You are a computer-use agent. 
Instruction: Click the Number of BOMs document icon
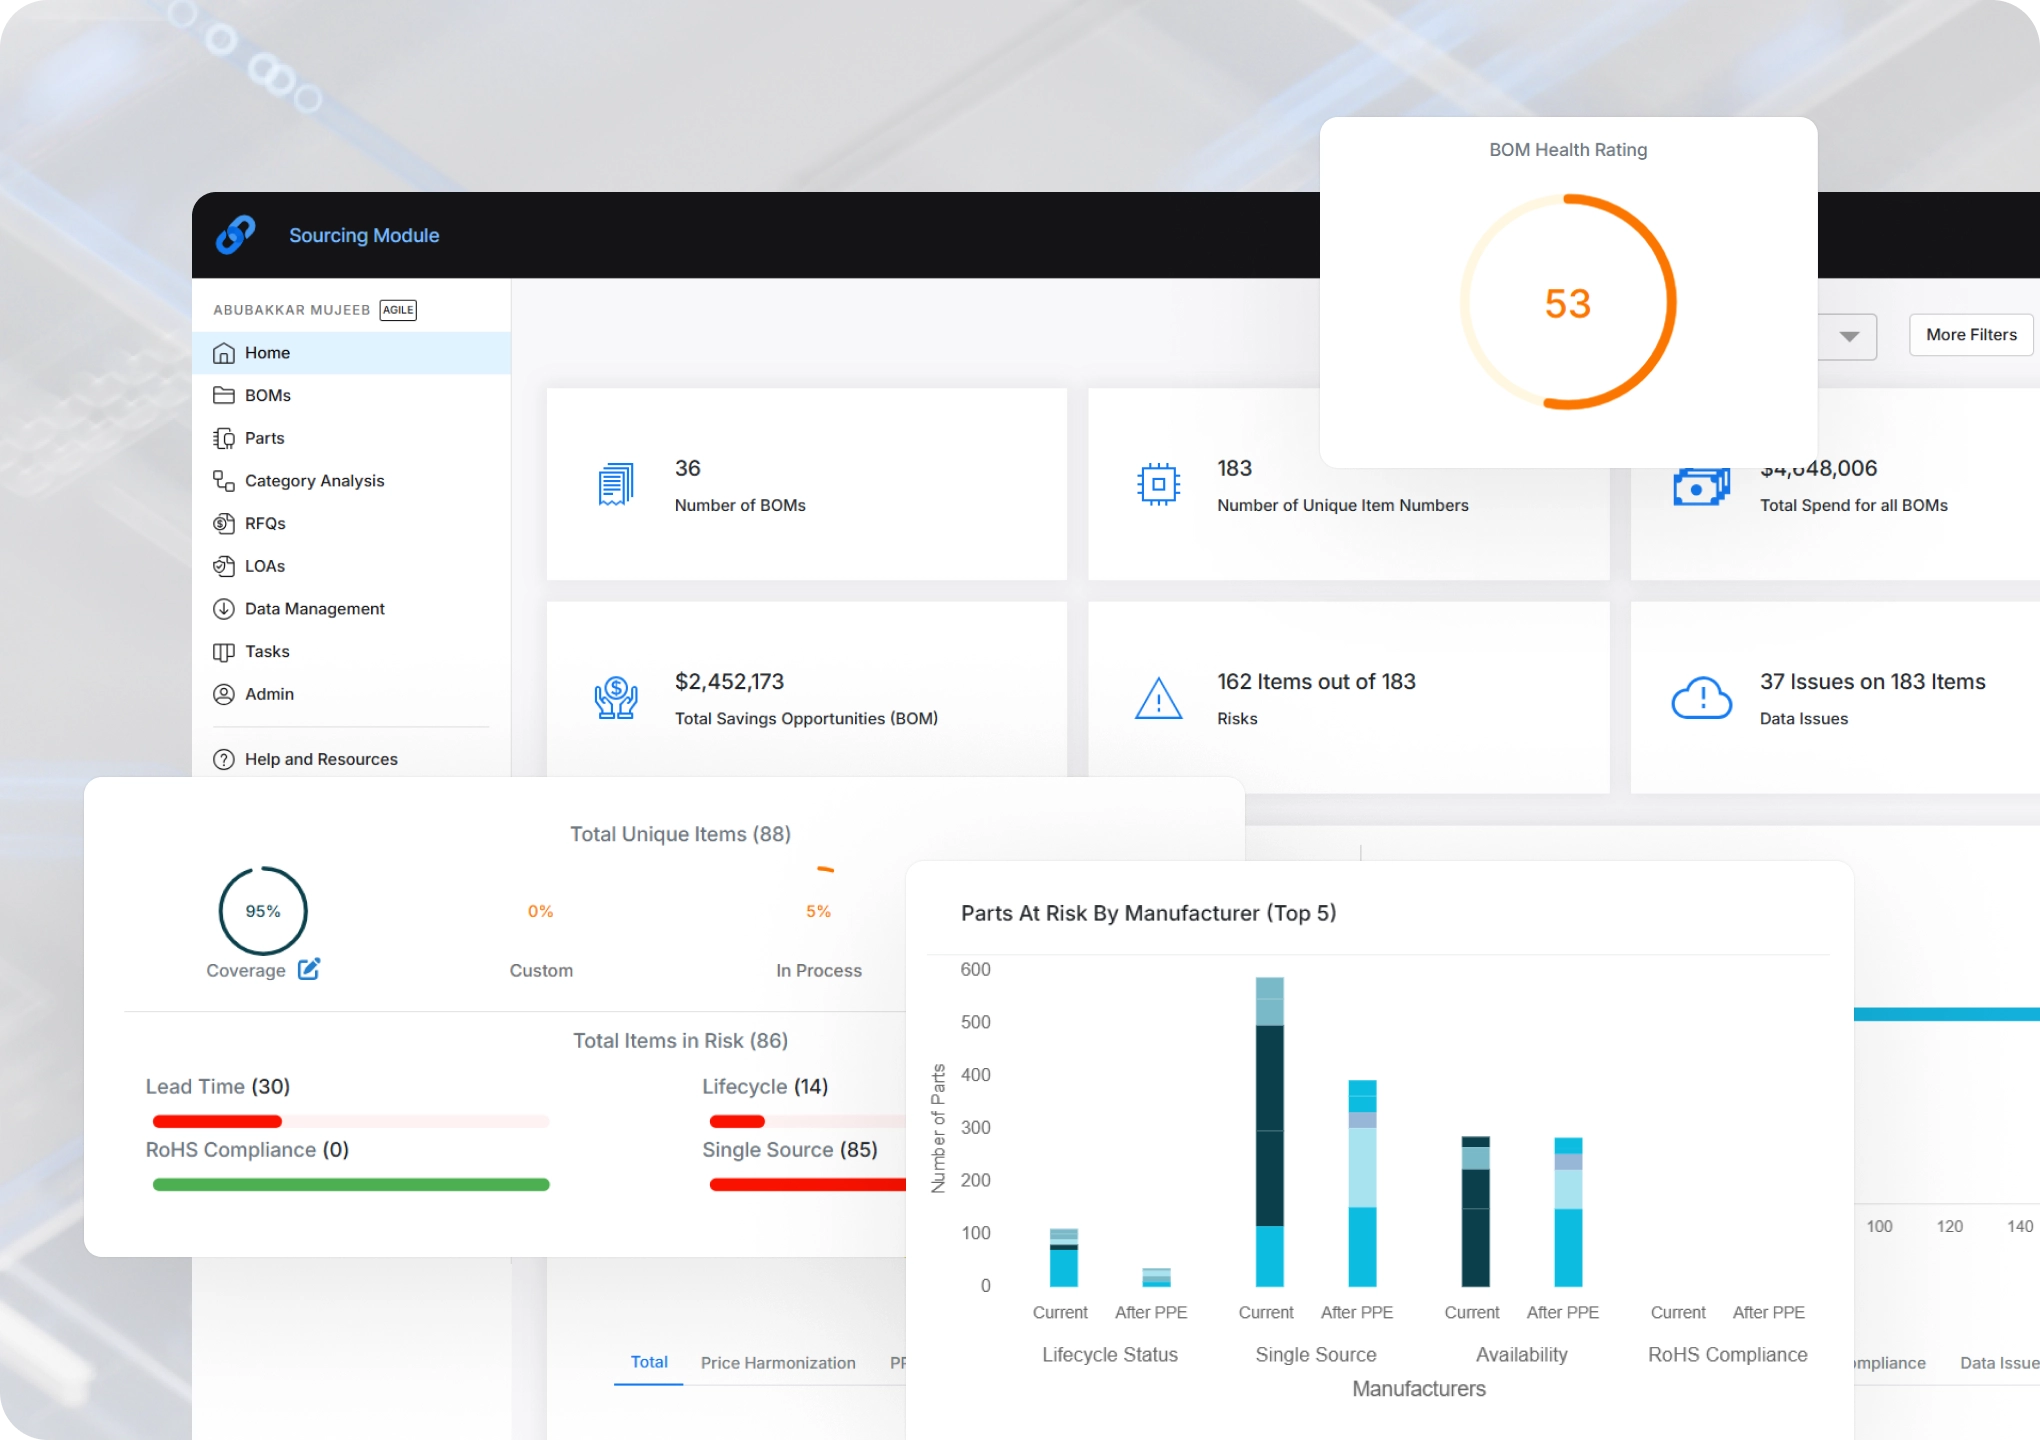[616, 484]
